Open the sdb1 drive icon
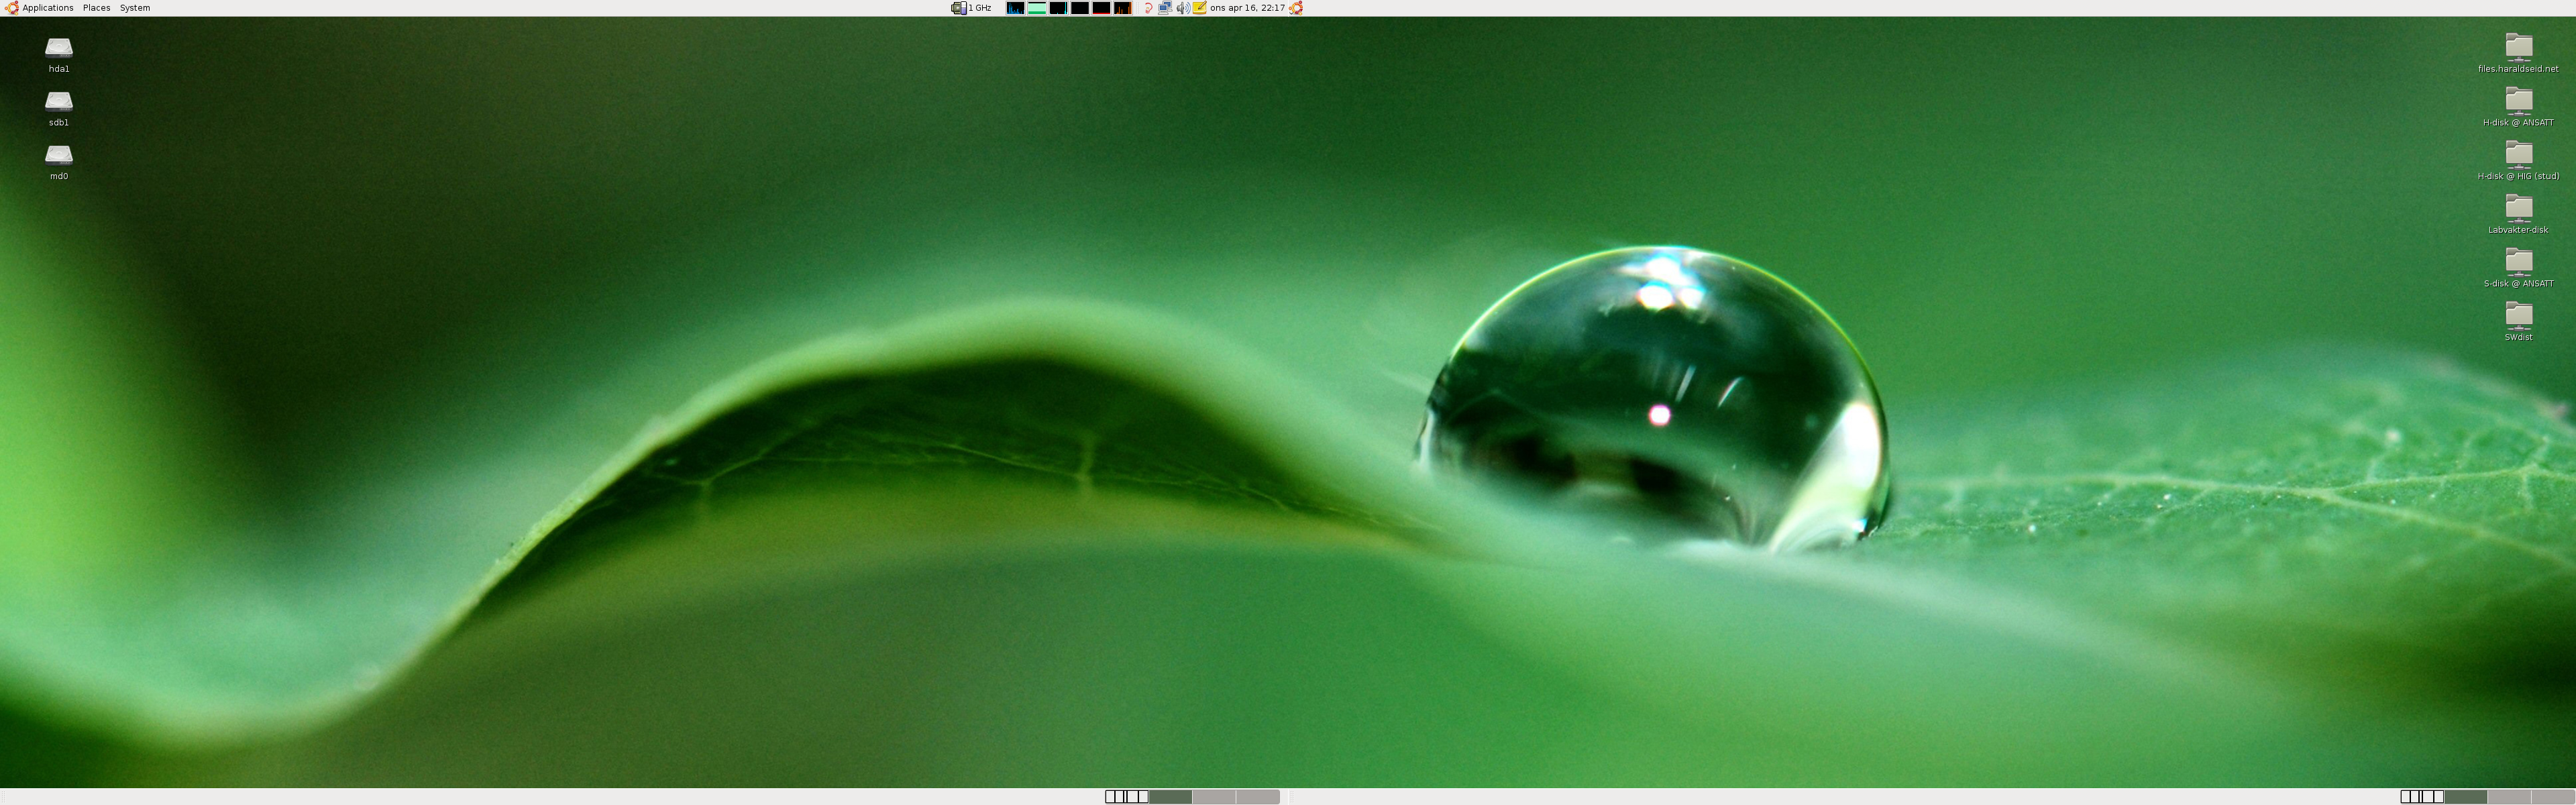The image size is (2576, 805). coord(59,102)
